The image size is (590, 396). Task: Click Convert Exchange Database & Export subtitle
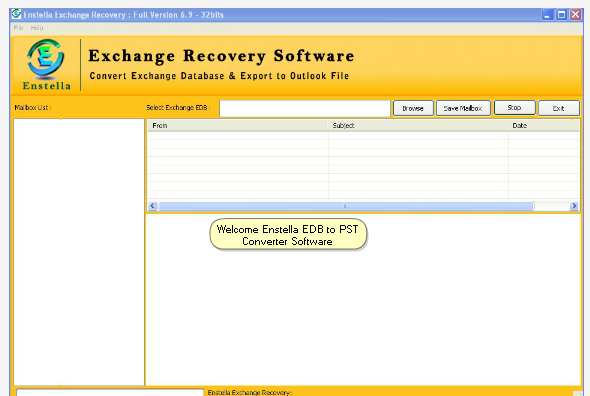(219, 76)
